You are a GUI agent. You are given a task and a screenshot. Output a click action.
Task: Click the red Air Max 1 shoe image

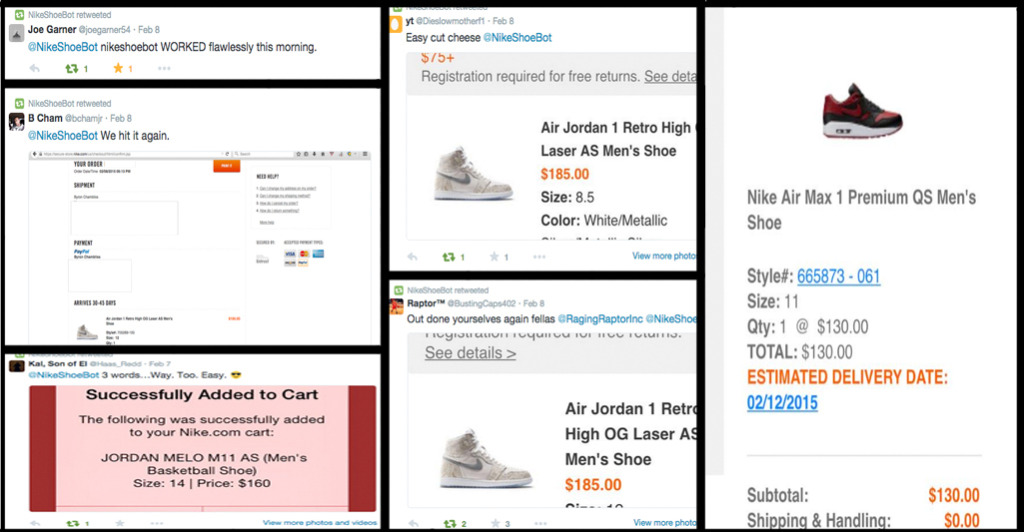[862, 108]
